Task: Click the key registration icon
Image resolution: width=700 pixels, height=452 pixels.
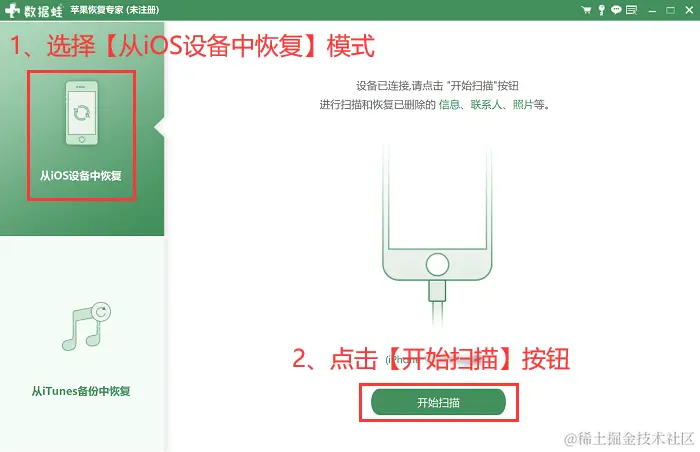Action: point(601,10)
